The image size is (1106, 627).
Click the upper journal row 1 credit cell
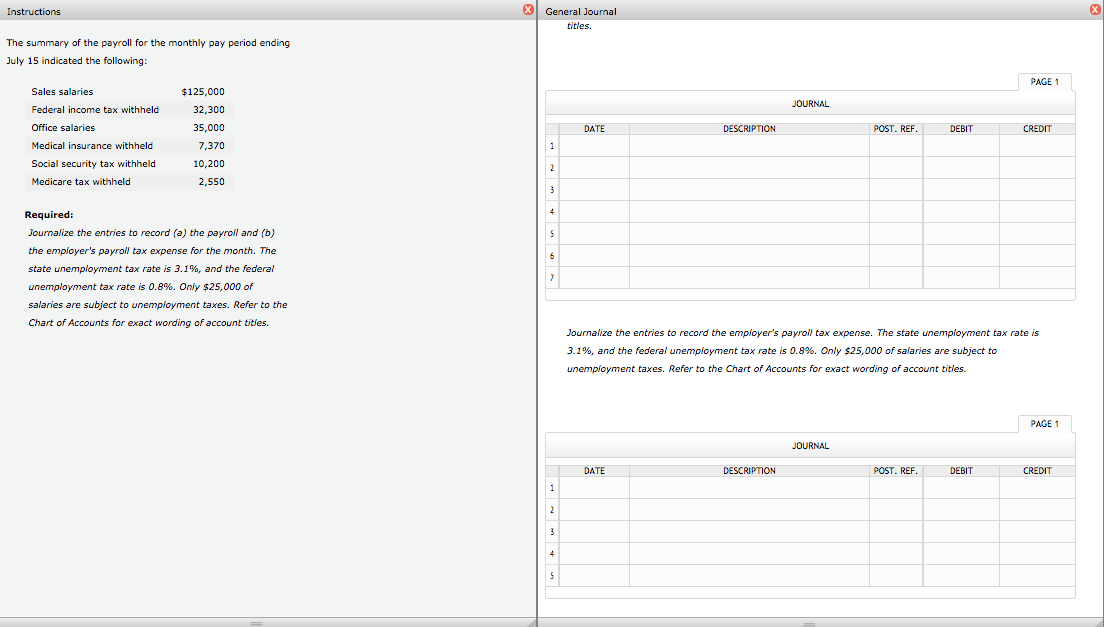click(x=1037, y=146)
